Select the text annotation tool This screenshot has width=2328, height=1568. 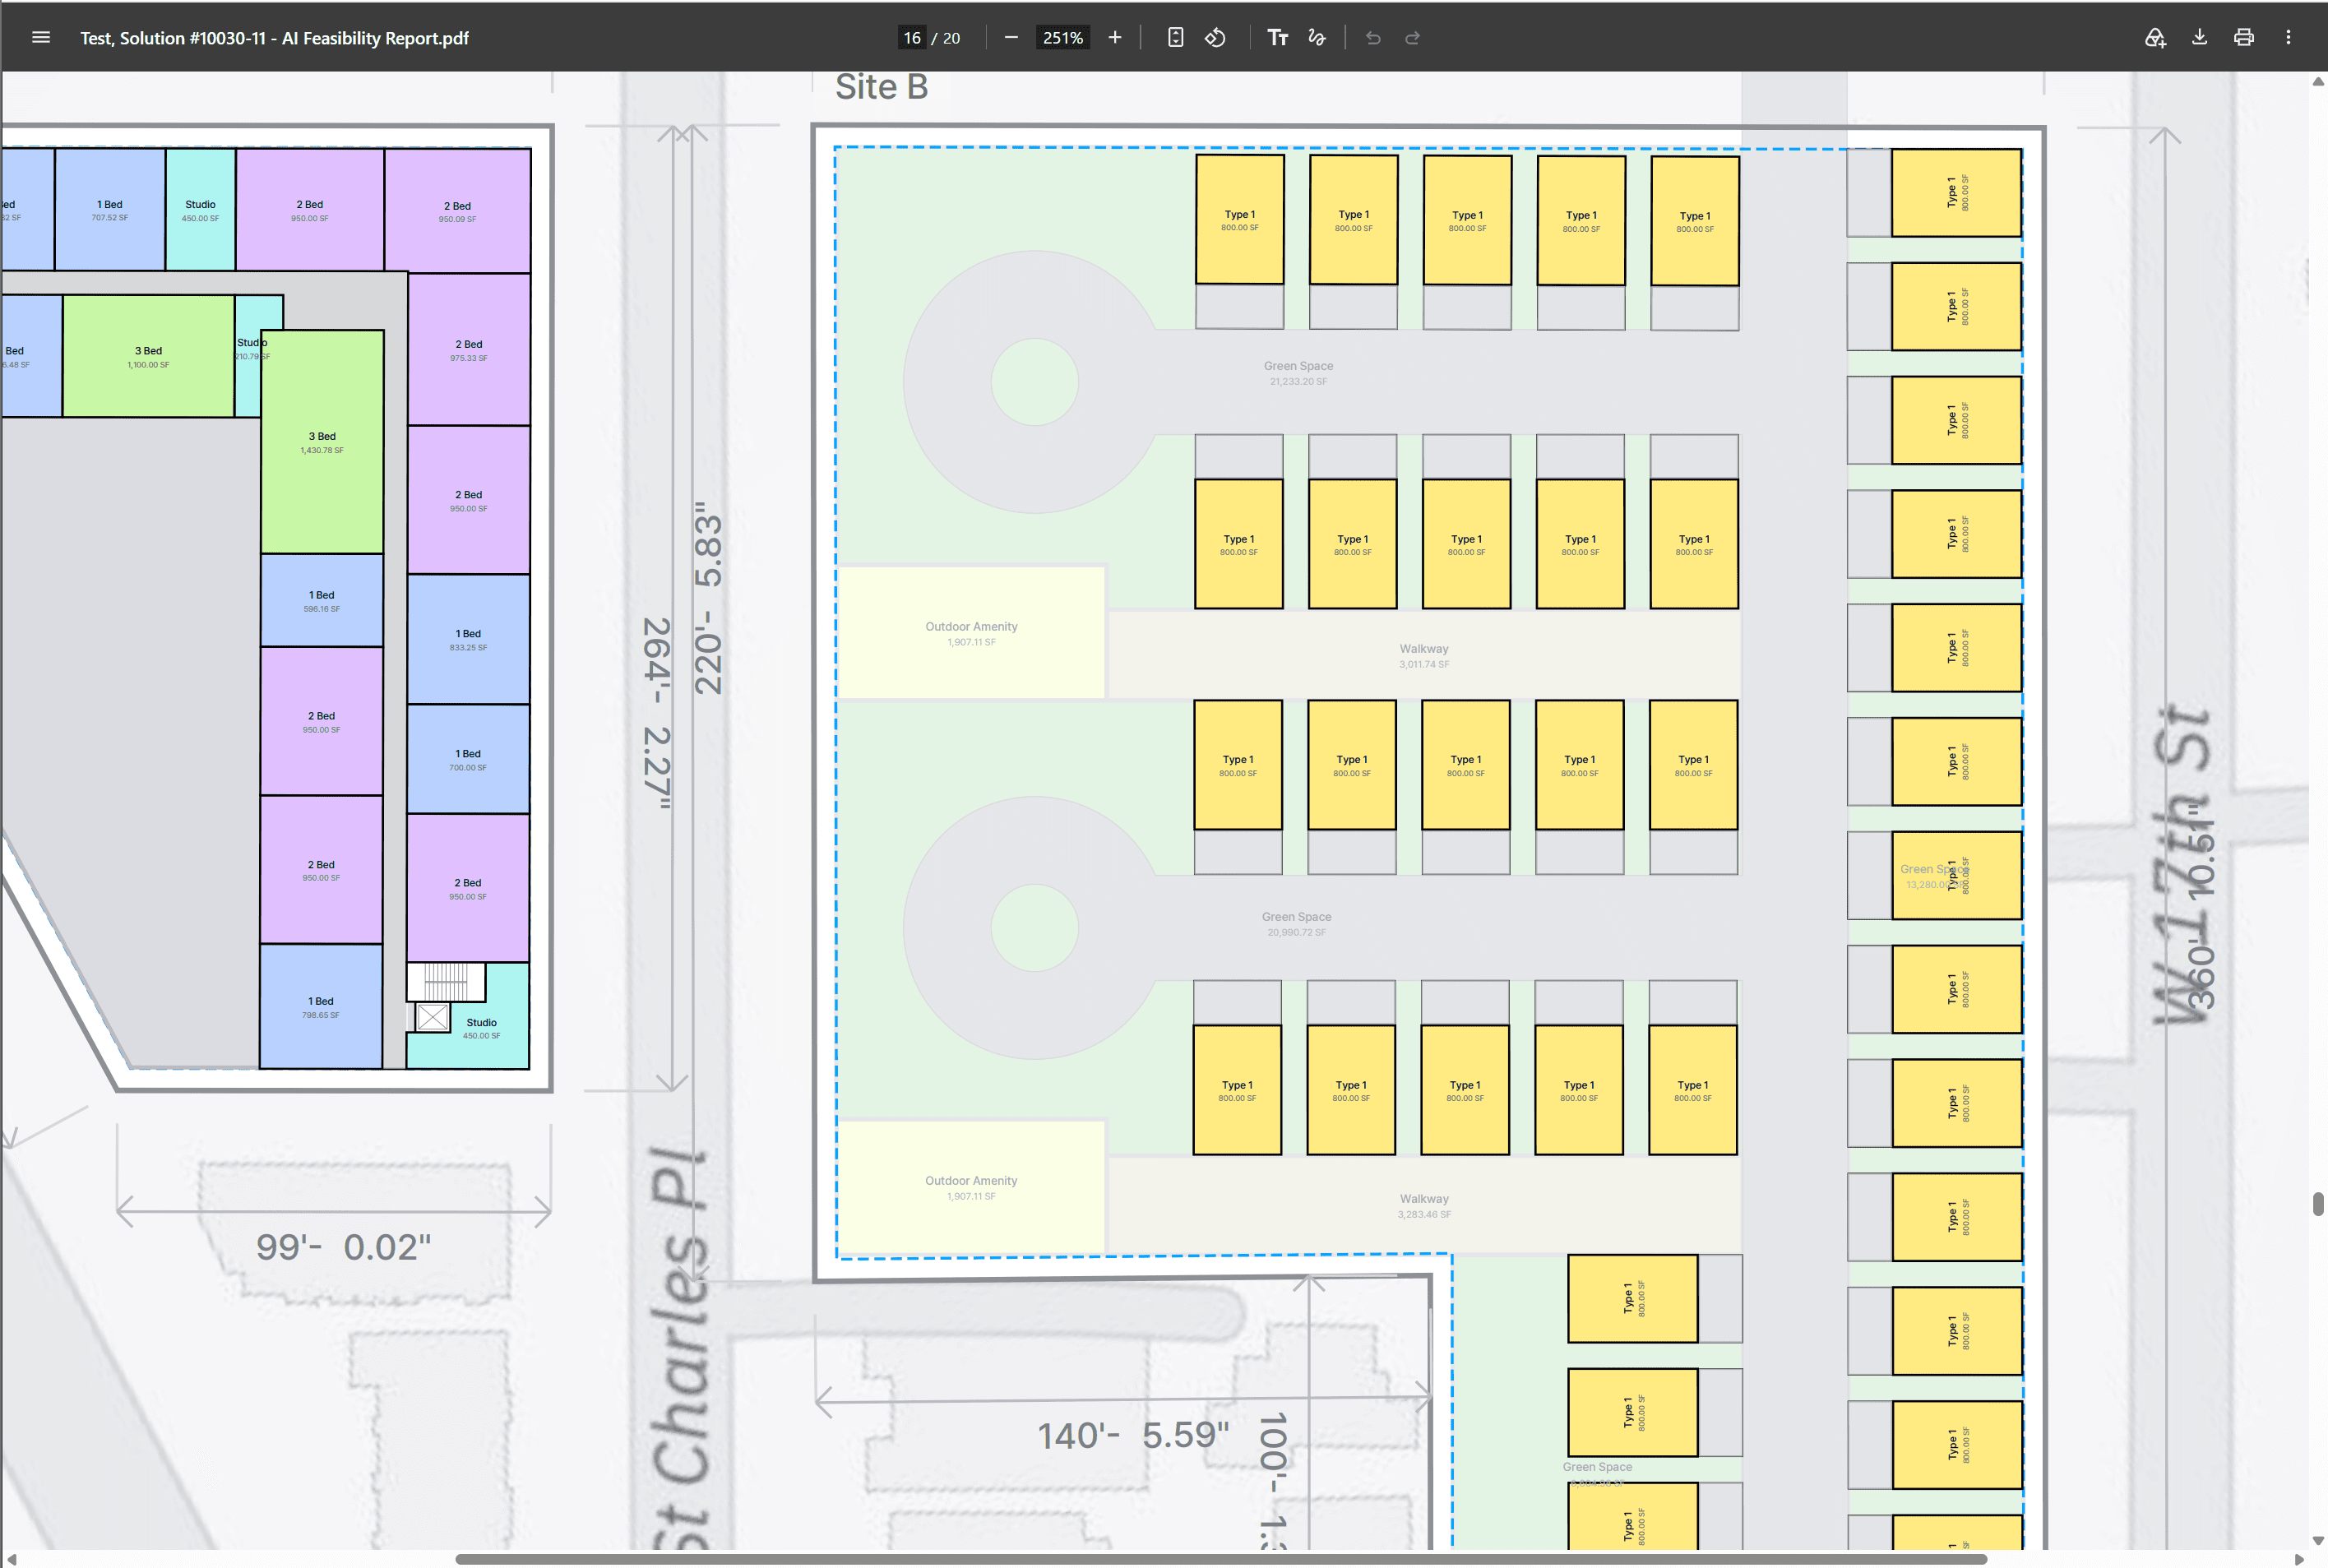(1278, 38)
